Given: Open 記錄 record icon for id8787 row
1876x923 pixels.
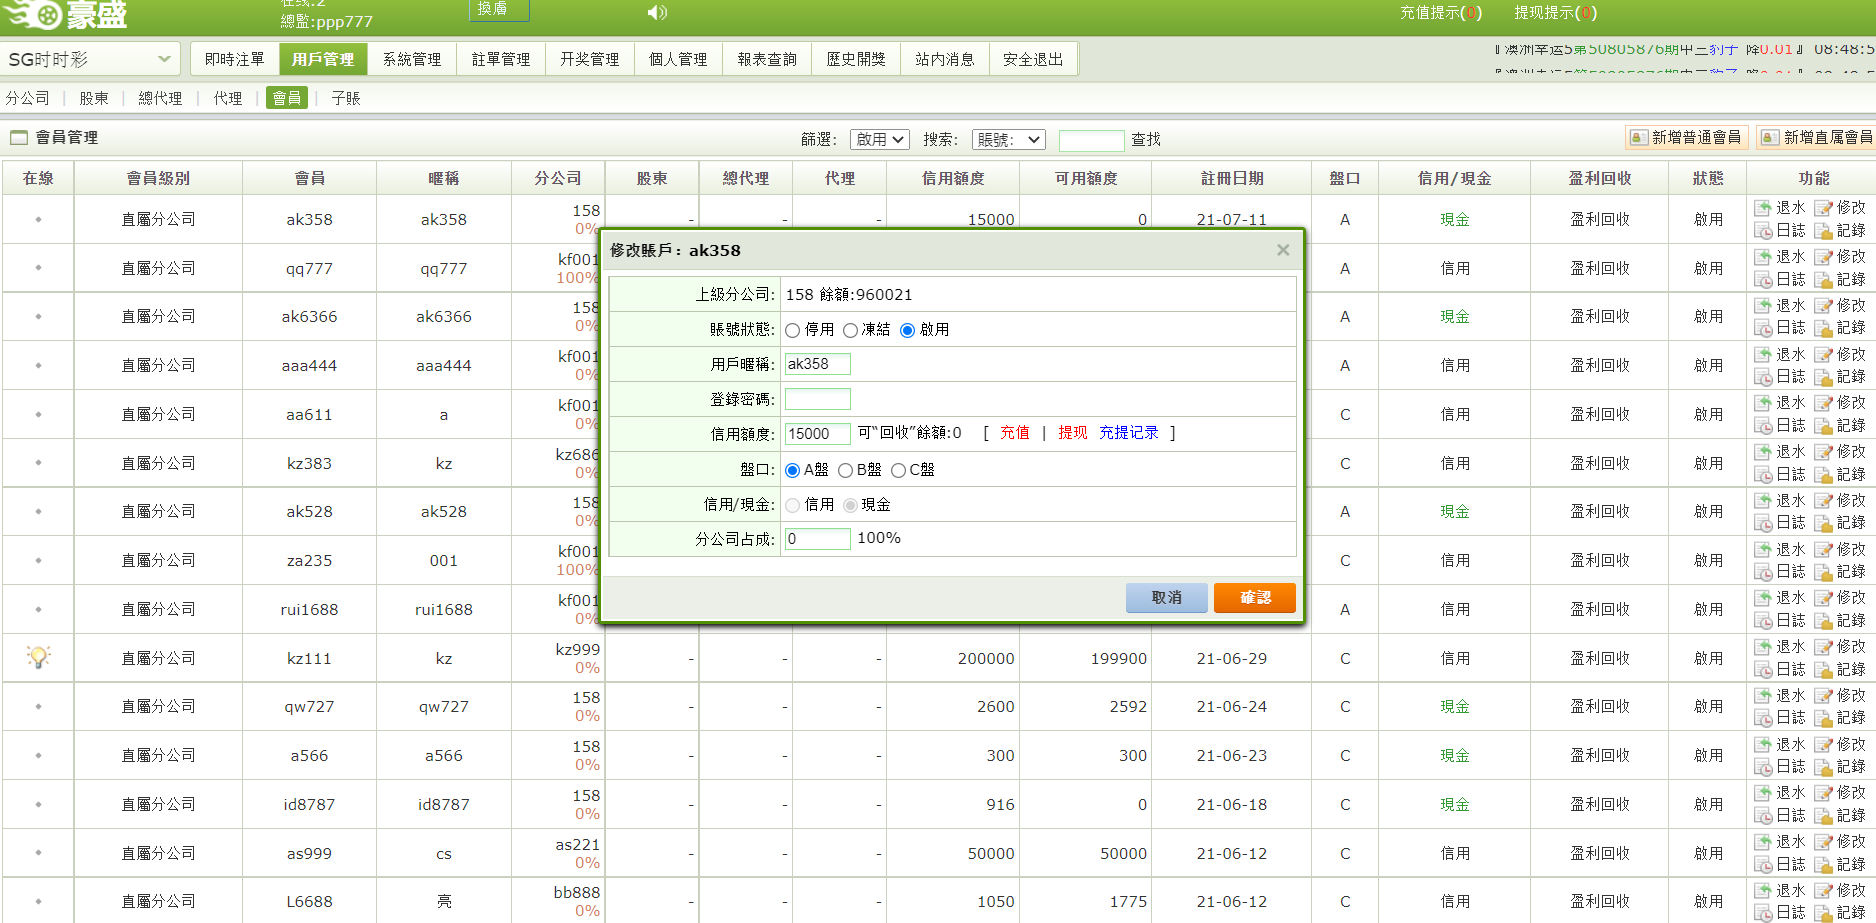Looking at the screenshot, I should [1824, 816].
